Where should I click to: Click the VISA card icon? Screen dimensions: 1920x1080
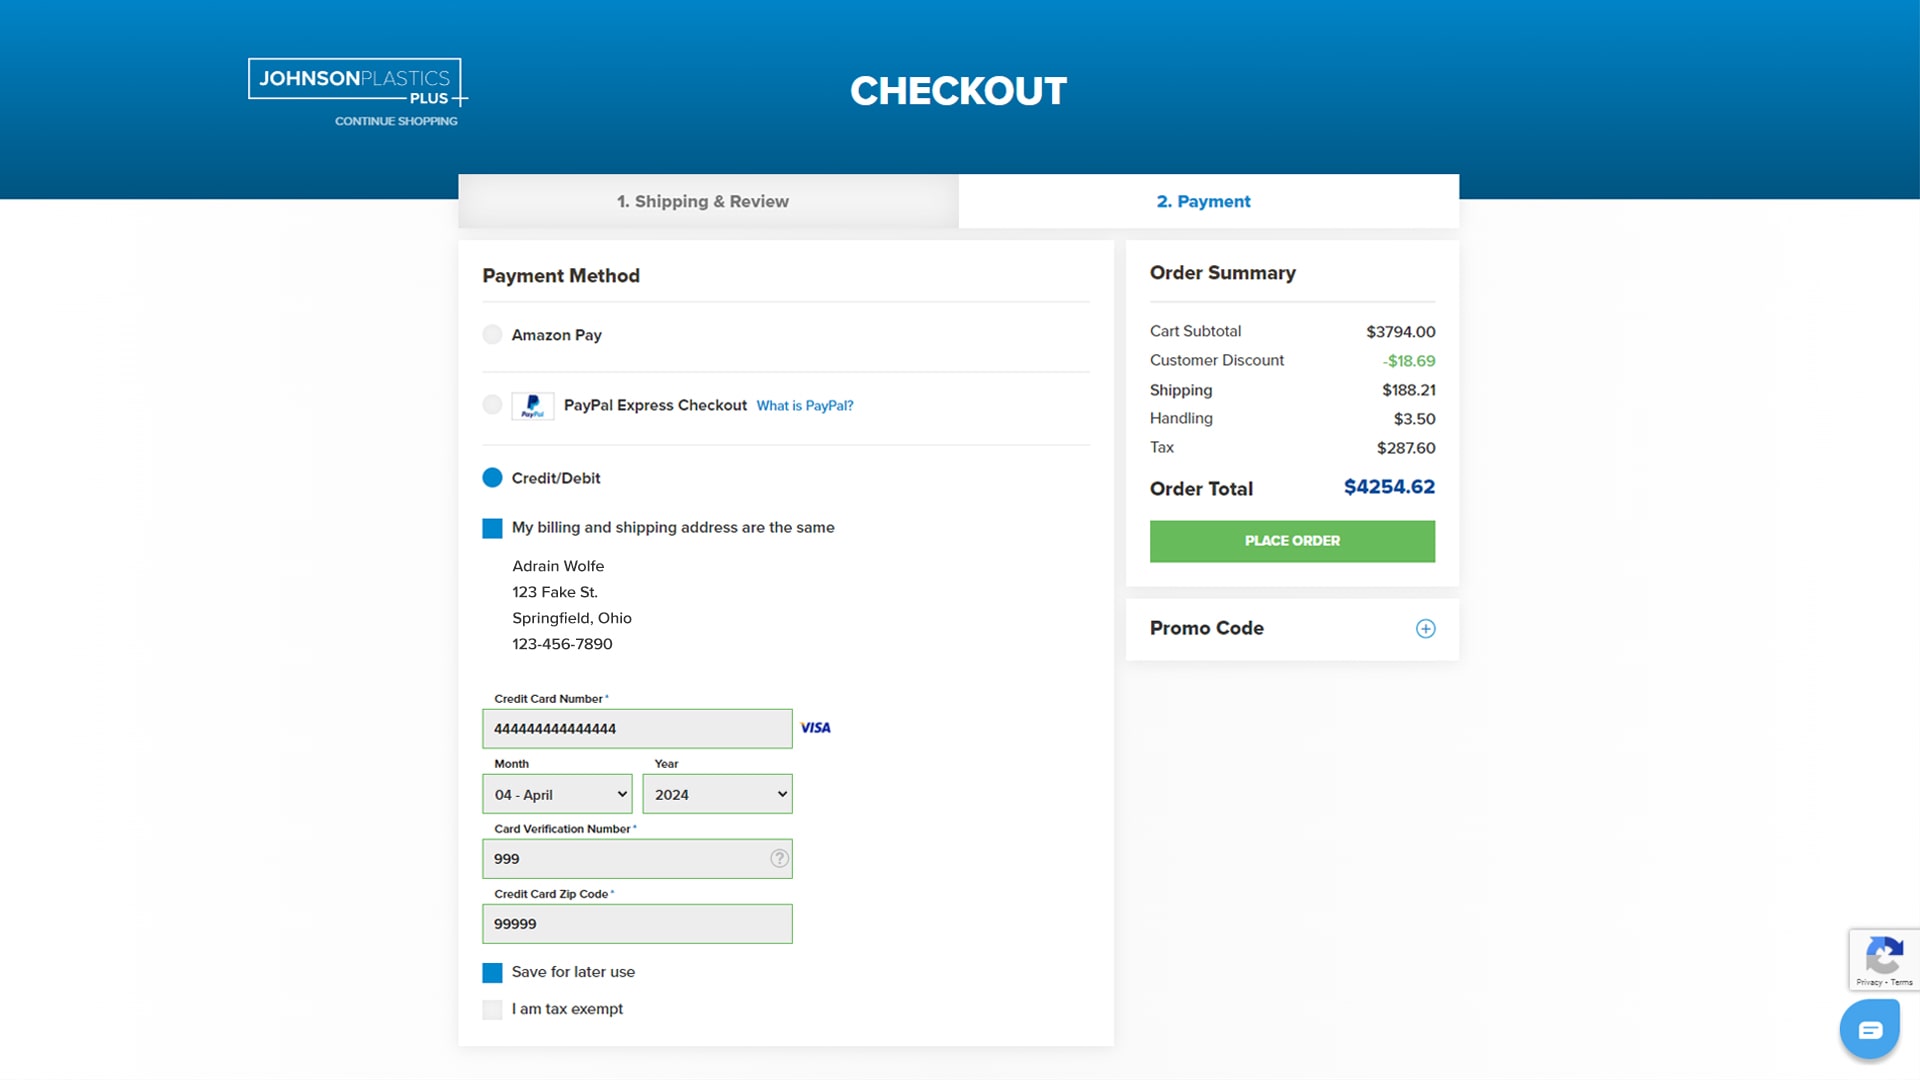(815, 728)
